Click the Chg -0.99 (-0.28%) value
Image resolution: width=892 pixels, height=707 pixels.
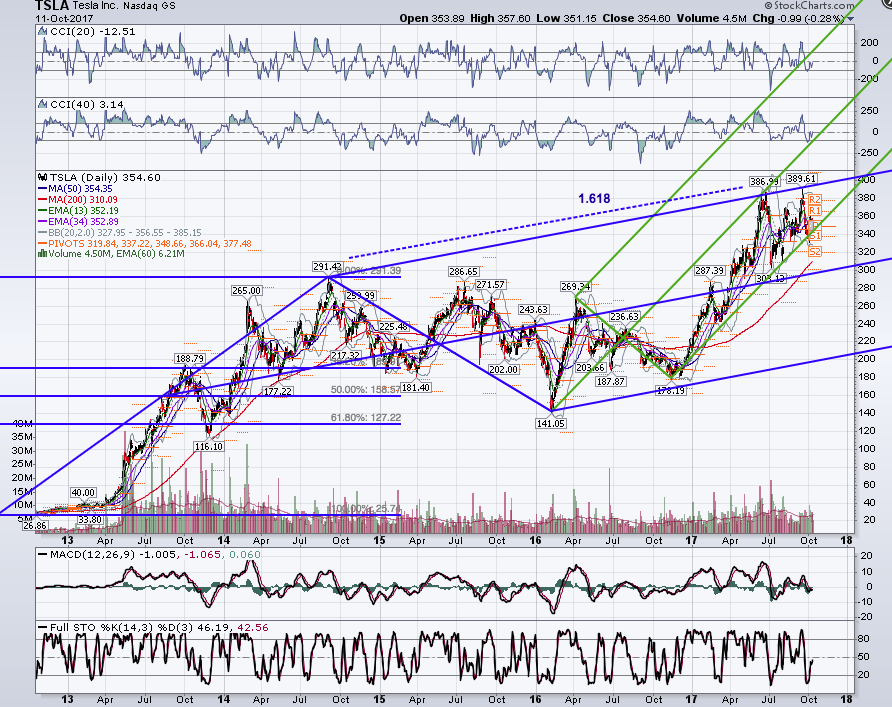(798, 18)
